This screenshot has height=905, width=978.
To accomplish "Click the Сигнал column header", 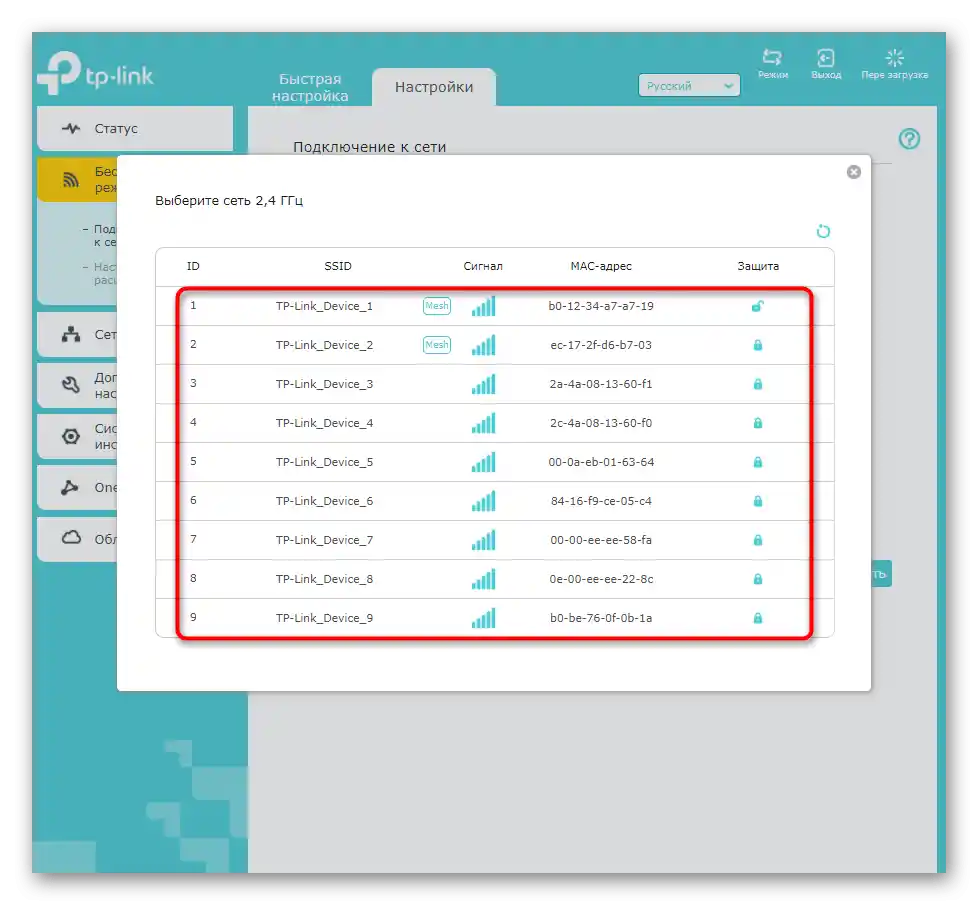I will pyautogui.click(x=483, y=266).
